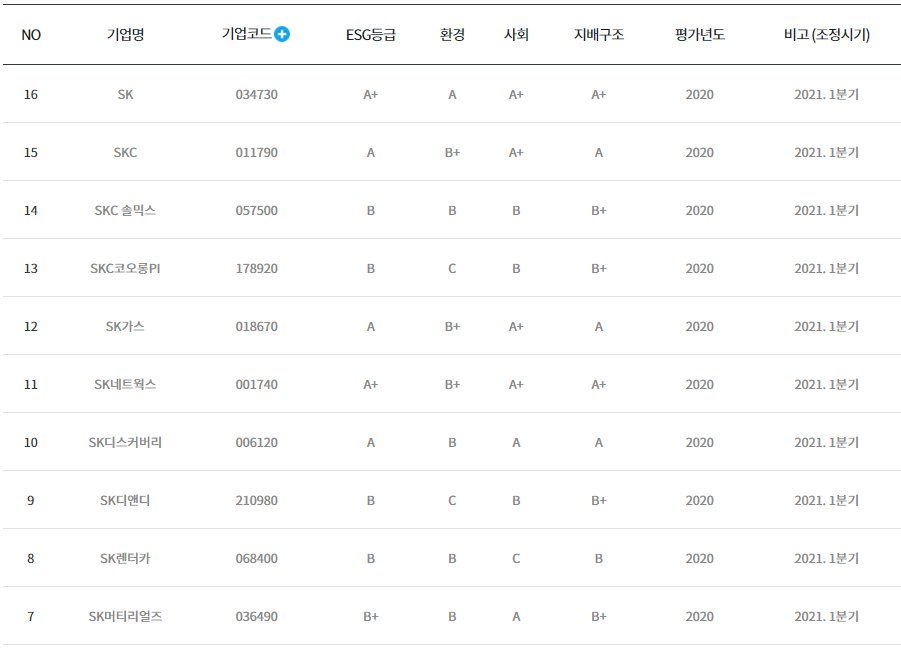Click the 환경 grade C in the SK디앤디 row
Image resolution: width=901 pixels, height=648 pixels.
click(x=452, y=500)
